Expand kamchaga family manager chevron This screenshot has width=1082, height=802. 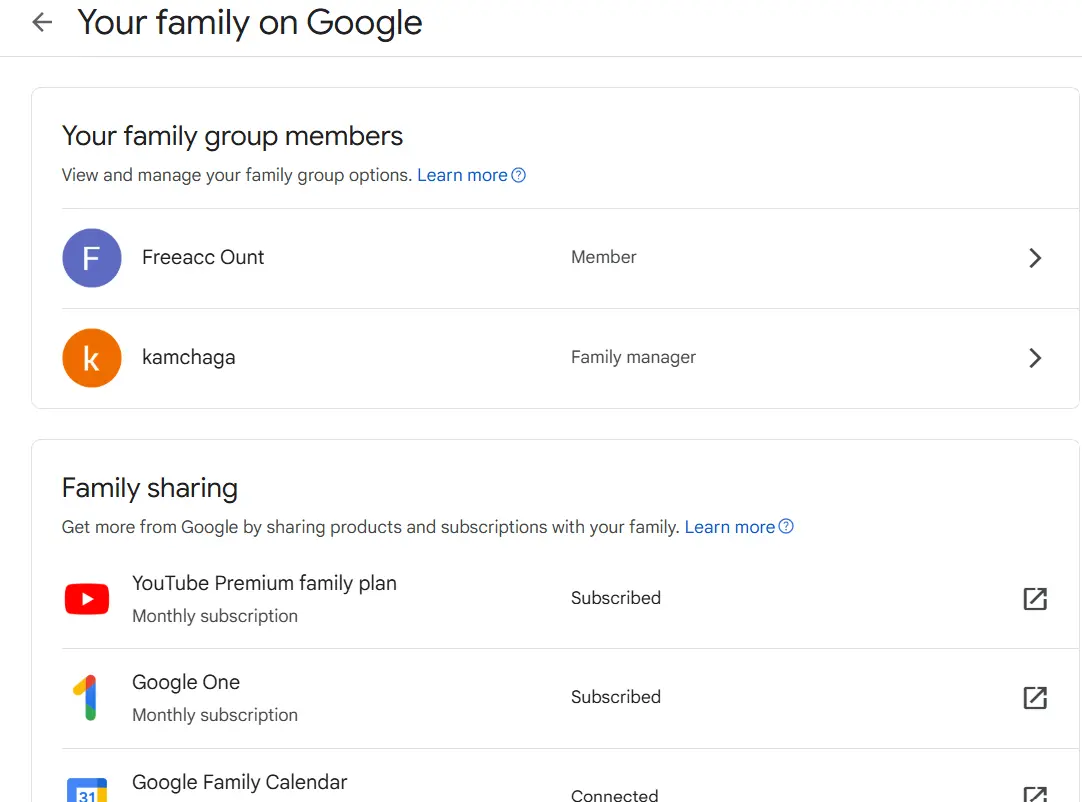coord(1035,358)
